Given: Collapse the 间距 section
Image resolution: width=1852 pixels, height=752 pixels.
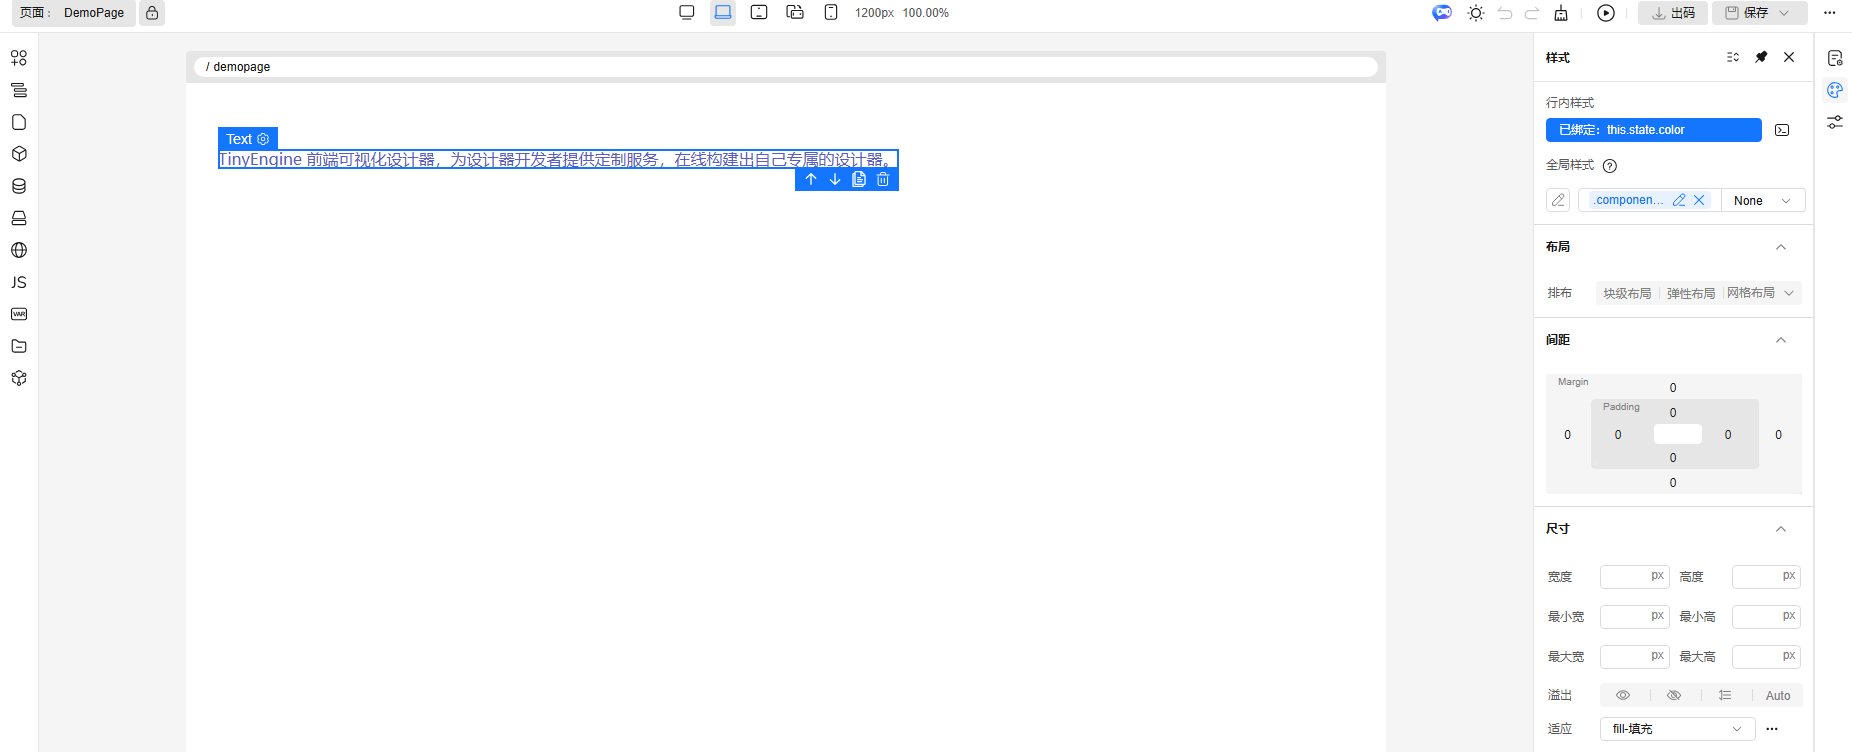Looking at the screenshot, I should (1781, 340).
